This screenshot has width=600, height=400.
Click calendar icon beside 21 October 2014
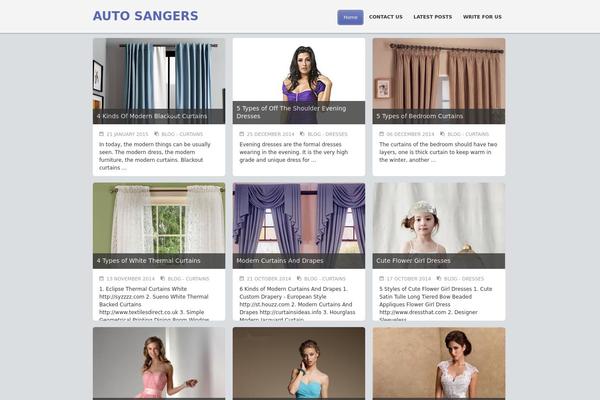(x=242, y=279)
